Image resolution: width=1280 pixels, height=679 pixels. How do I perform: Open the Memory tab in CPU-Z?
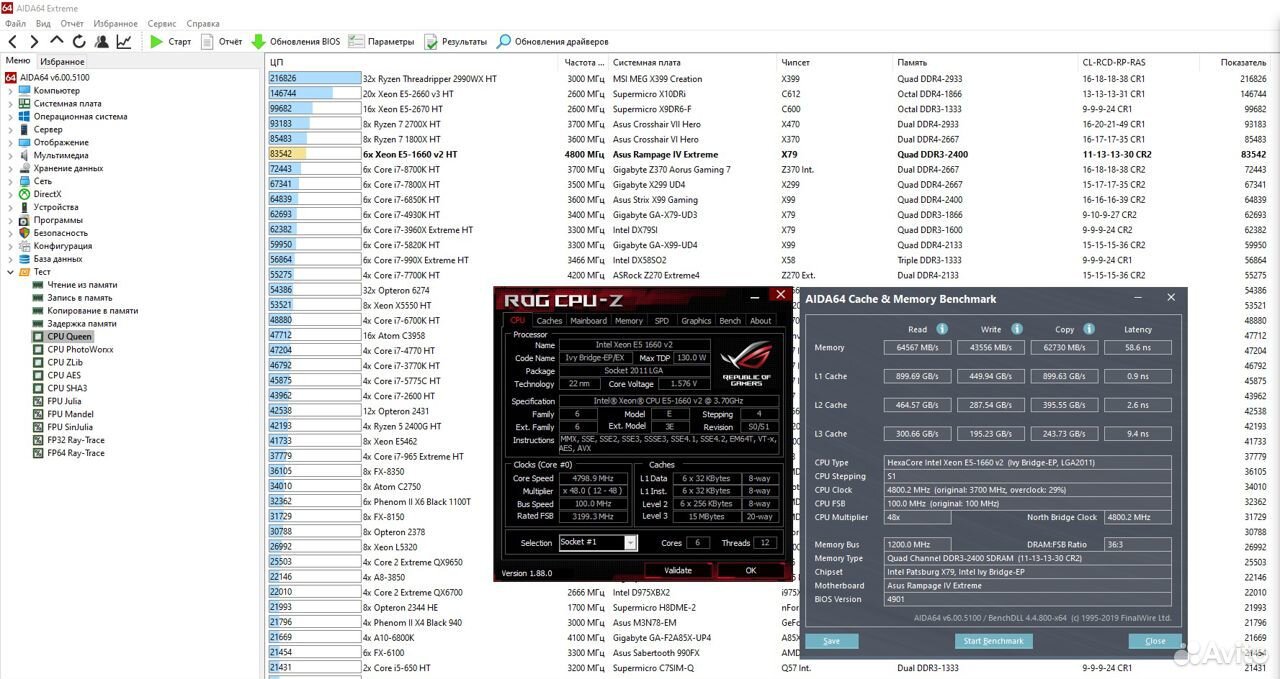[629, 321]
